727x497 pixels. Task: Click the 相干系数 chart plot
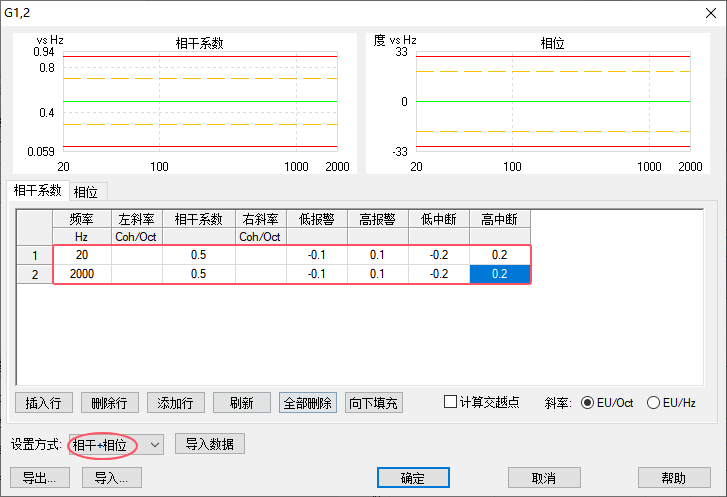click(x=200, y=102)
